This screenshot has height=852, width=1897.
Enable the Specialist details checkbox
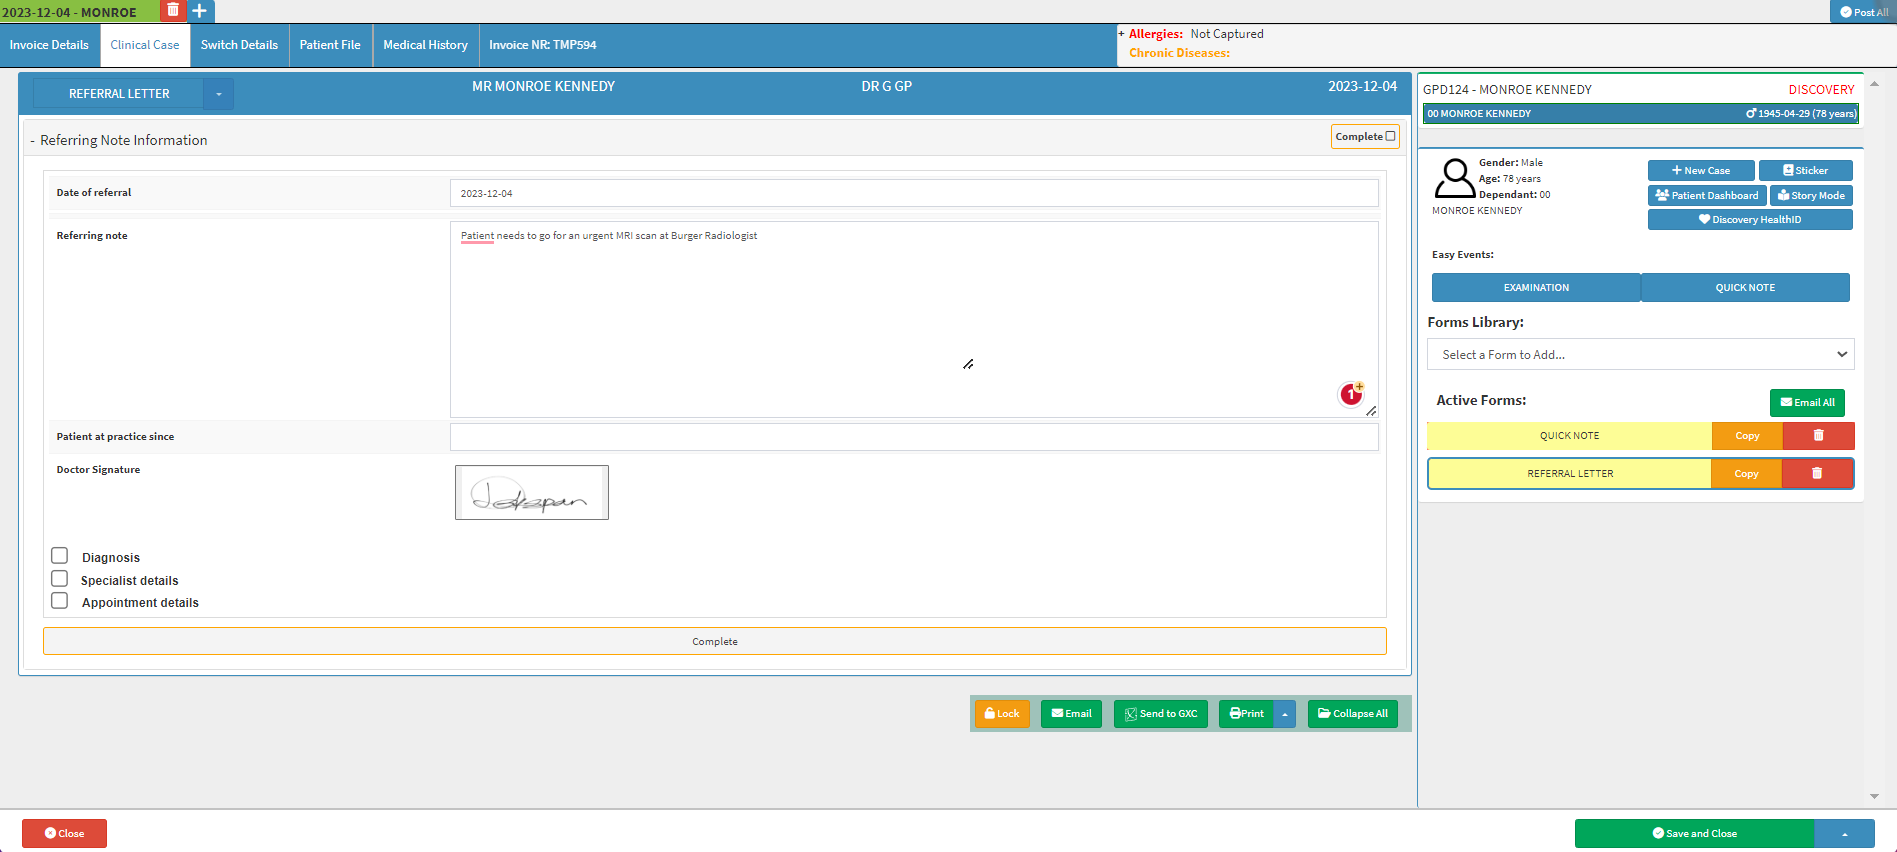(x=60, y=579)
